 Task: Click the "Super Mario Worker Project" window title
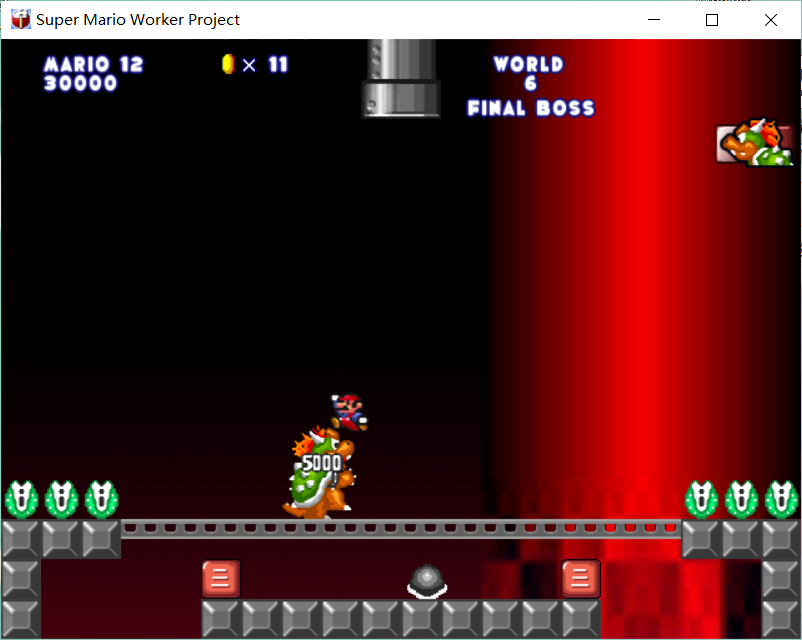(x=138, y=20)
